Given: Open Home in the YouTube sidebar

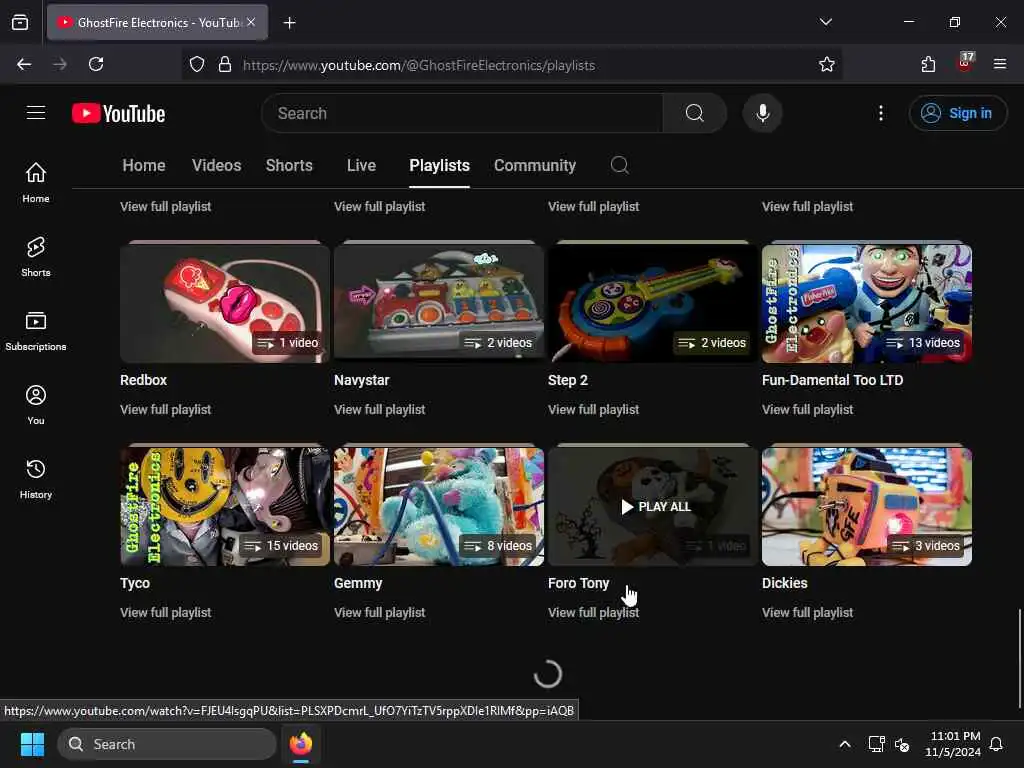Looking at the screenshot, I should coord(36,183).
